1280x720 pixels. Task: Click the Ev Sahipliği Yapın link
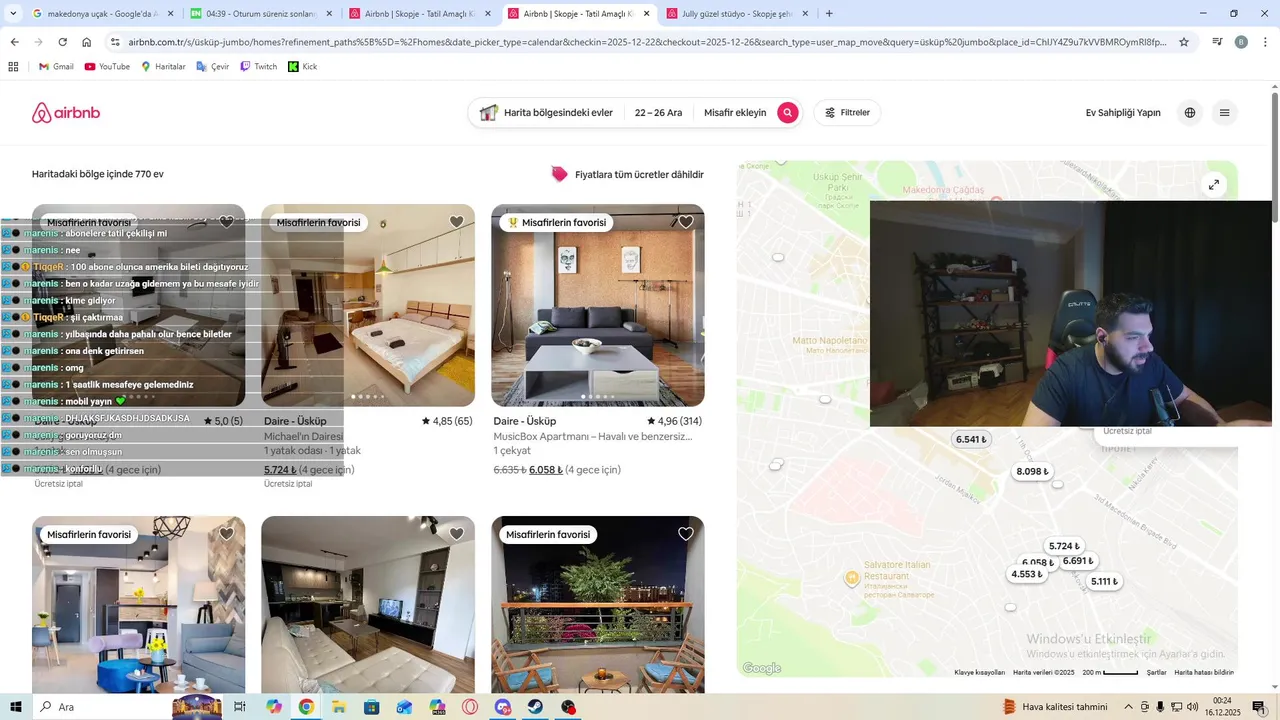pyautogui.click(x=1123, y=113)
